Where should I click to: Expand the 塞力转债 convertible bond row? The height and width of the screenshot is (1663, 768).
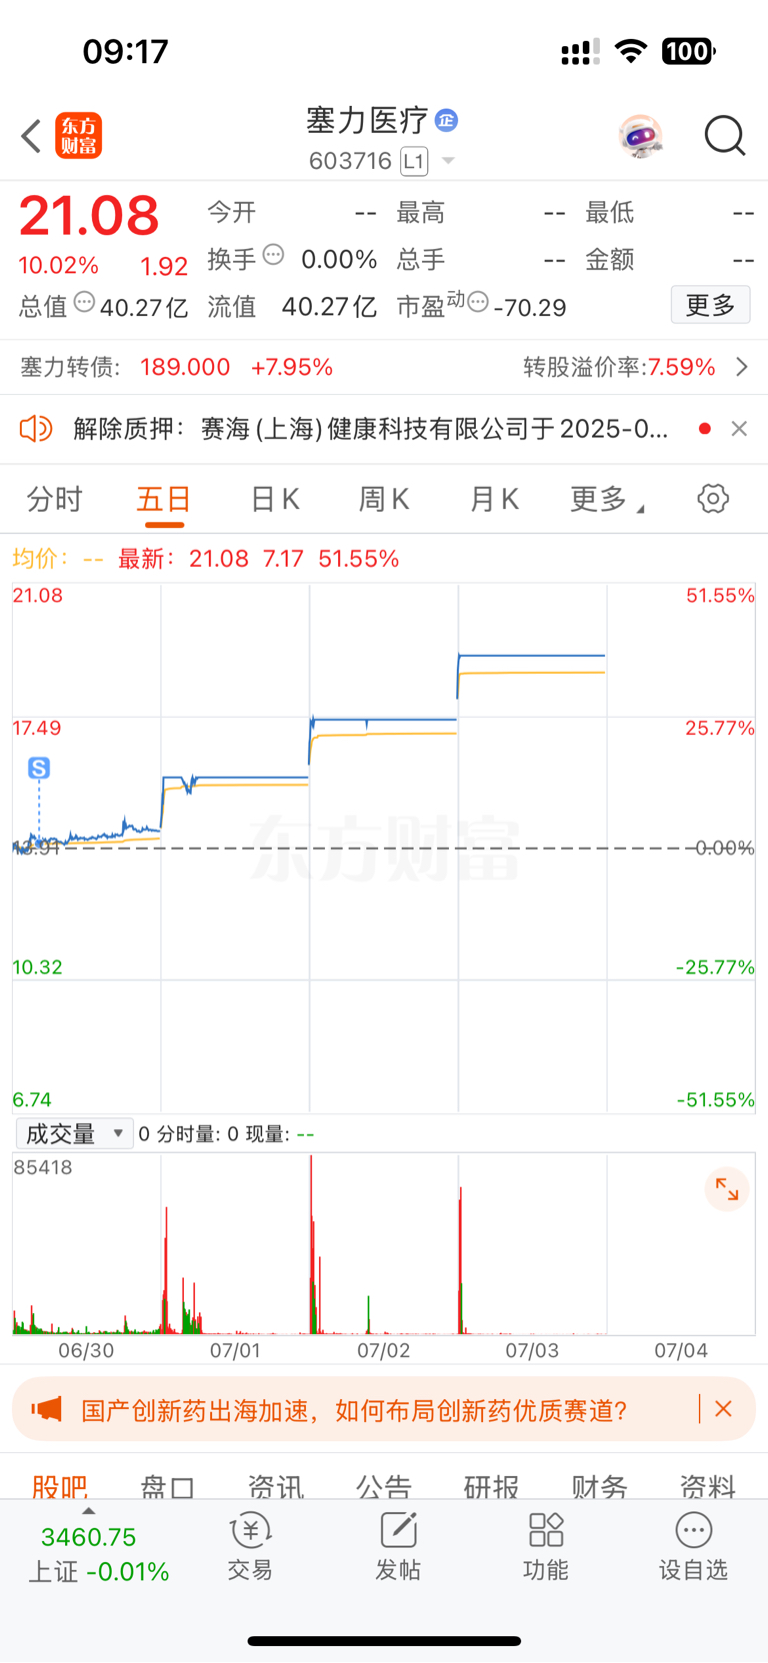[x=384, y=367]
